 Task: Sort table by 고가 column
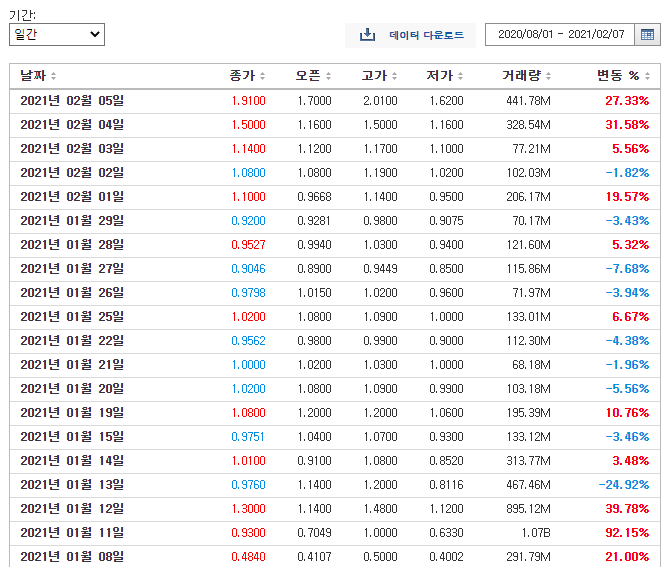(x=379, y=76)
